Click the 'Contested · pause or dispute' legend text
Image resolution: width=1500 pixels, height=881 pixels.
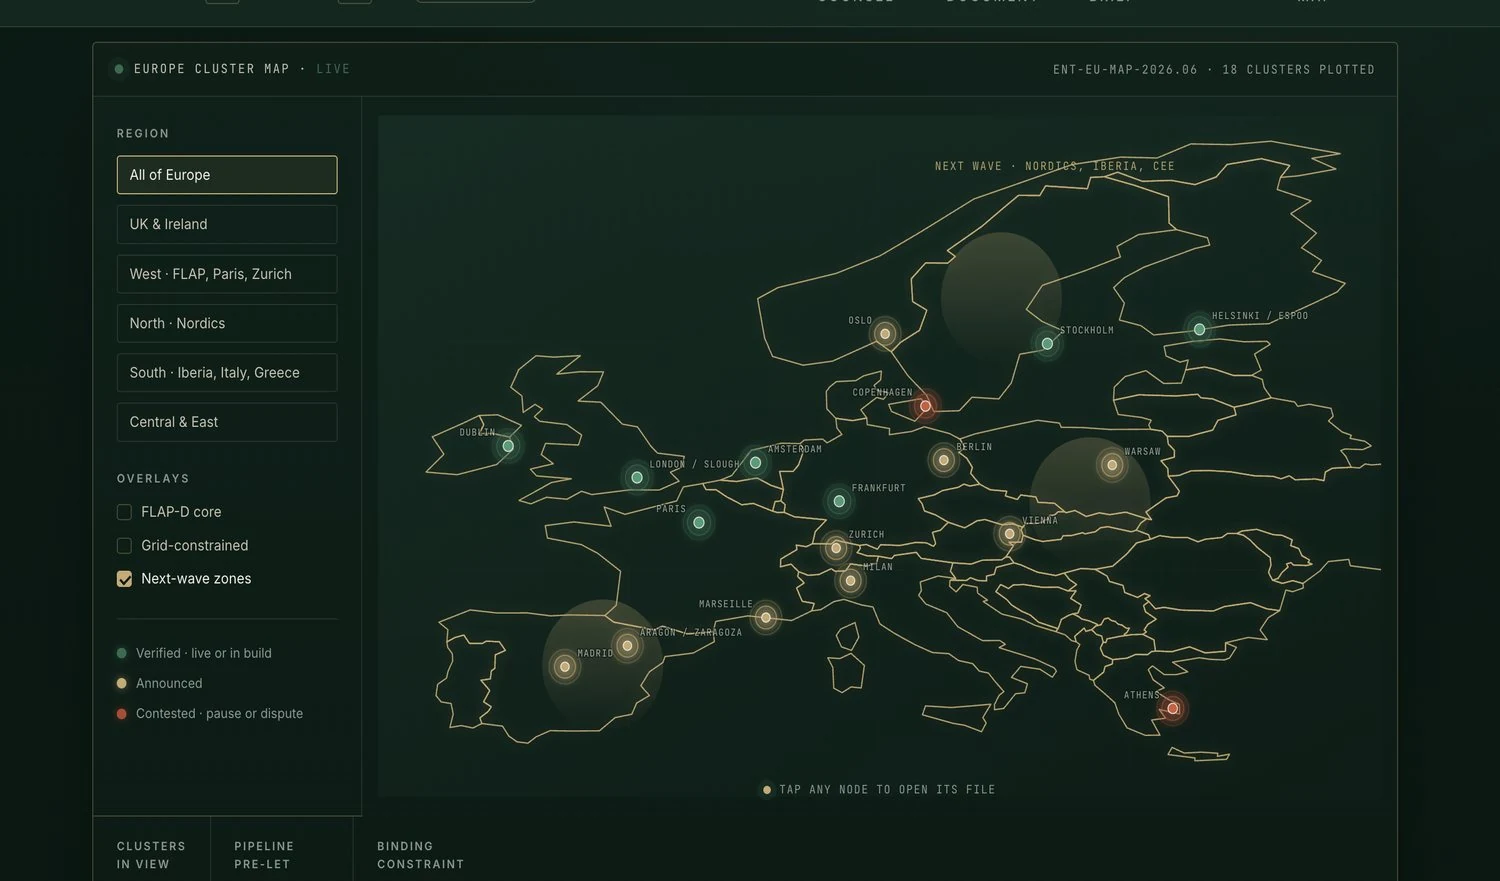[x=219, y=714]
